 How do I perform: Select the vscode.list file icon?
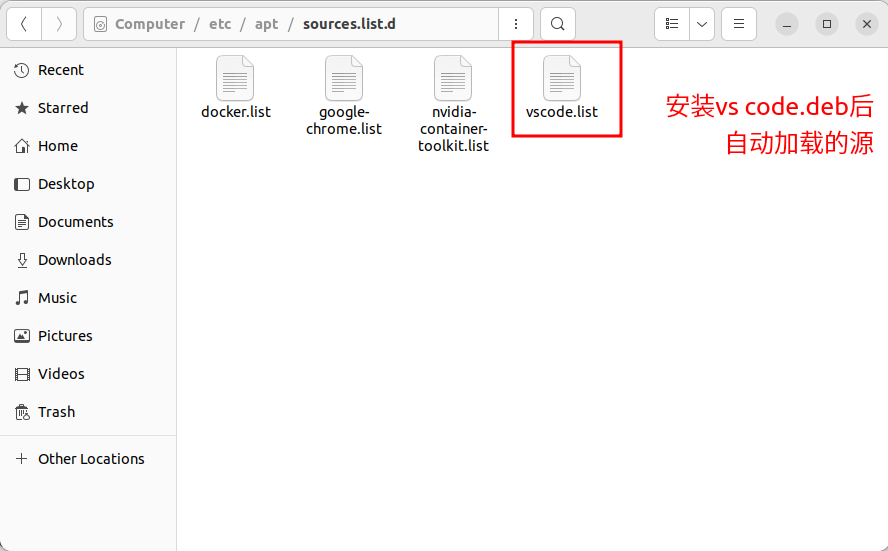[562, 78]
